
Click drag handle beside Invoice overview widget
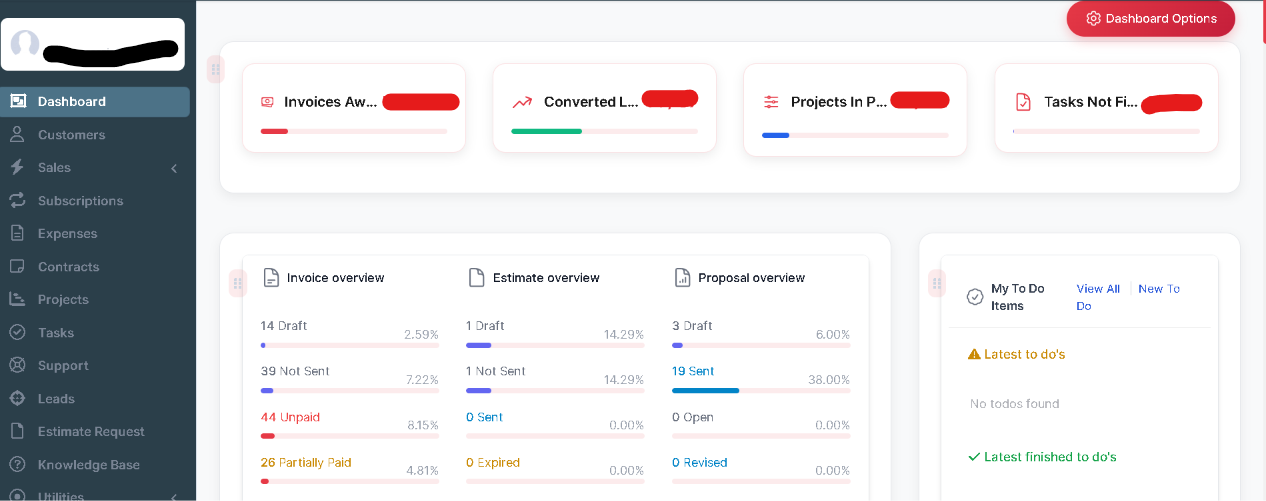(x=238, y=283)
